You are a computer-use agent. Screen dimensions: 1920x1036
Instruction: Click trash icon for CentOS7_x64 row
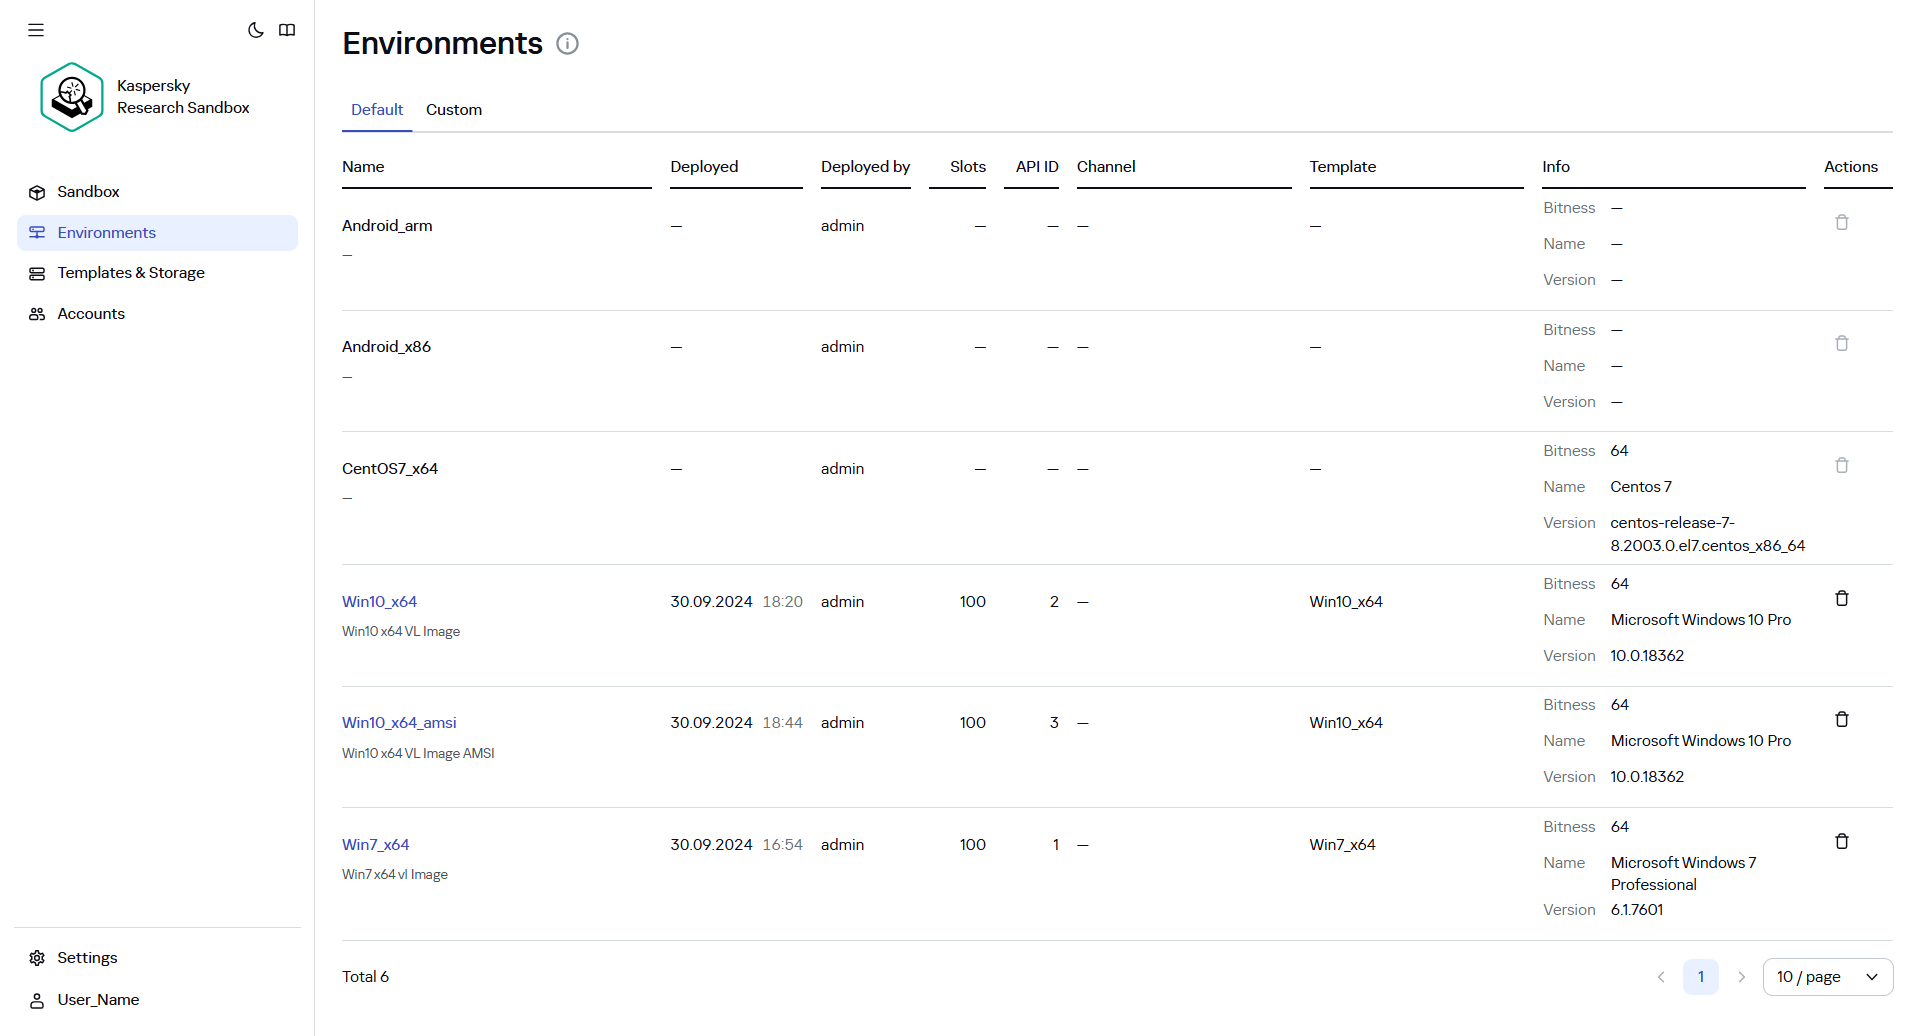(1841, 465)
